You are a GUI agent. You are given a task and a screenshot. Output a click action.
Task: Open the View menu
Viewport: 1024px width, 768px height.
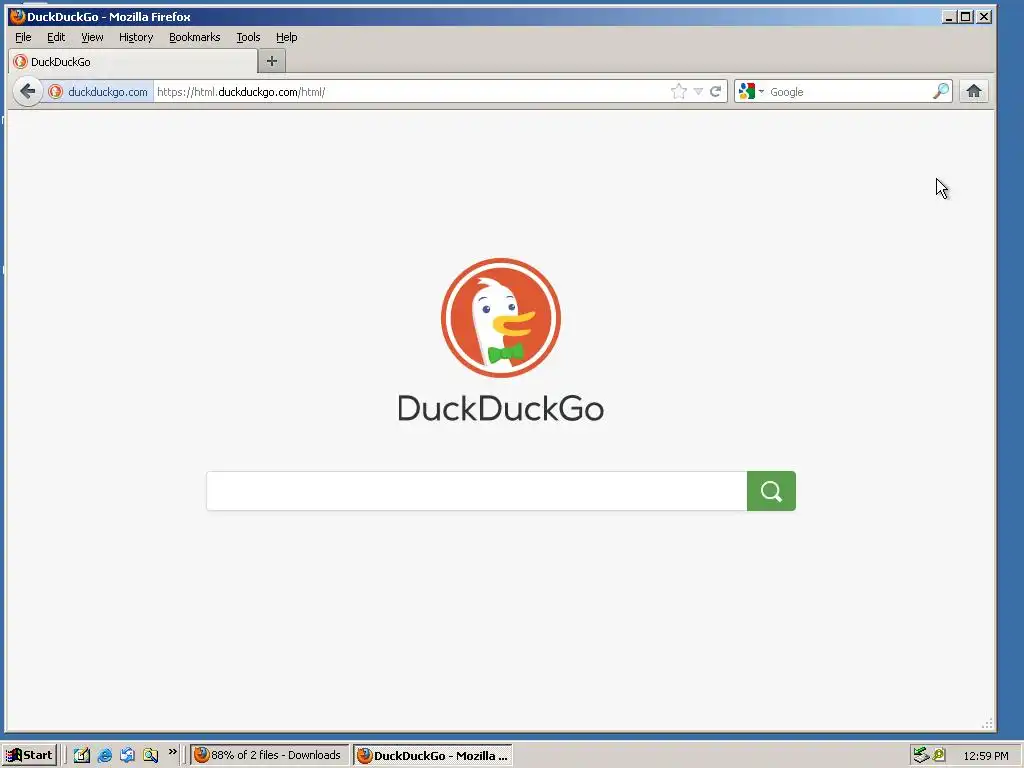pyautogui.click(x=92, y=37)
